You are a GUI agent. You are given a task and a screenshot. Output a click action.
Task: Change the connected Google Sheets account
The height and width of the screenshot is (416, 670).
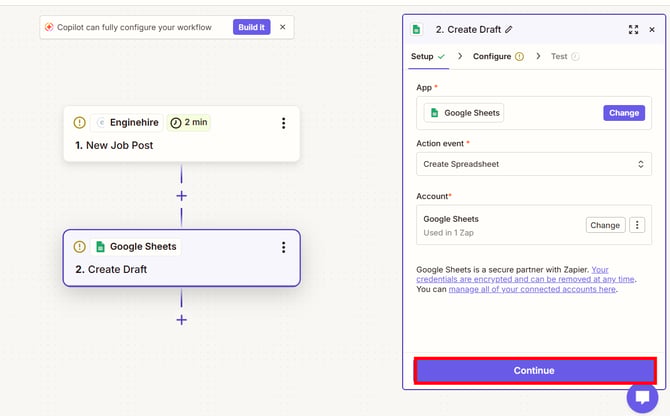pos(605,225)
